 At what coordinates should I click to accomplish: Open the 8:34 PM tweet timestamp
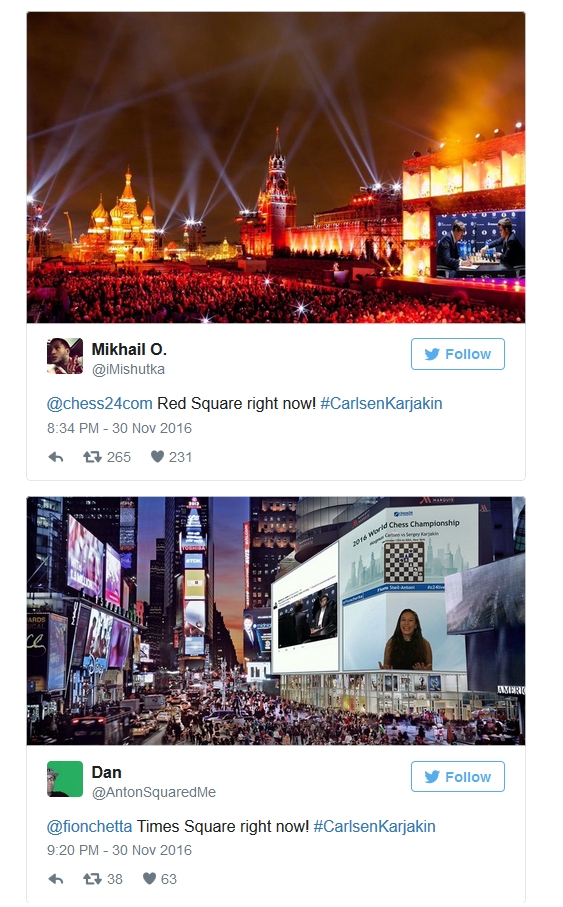click(x=119, y=429)
